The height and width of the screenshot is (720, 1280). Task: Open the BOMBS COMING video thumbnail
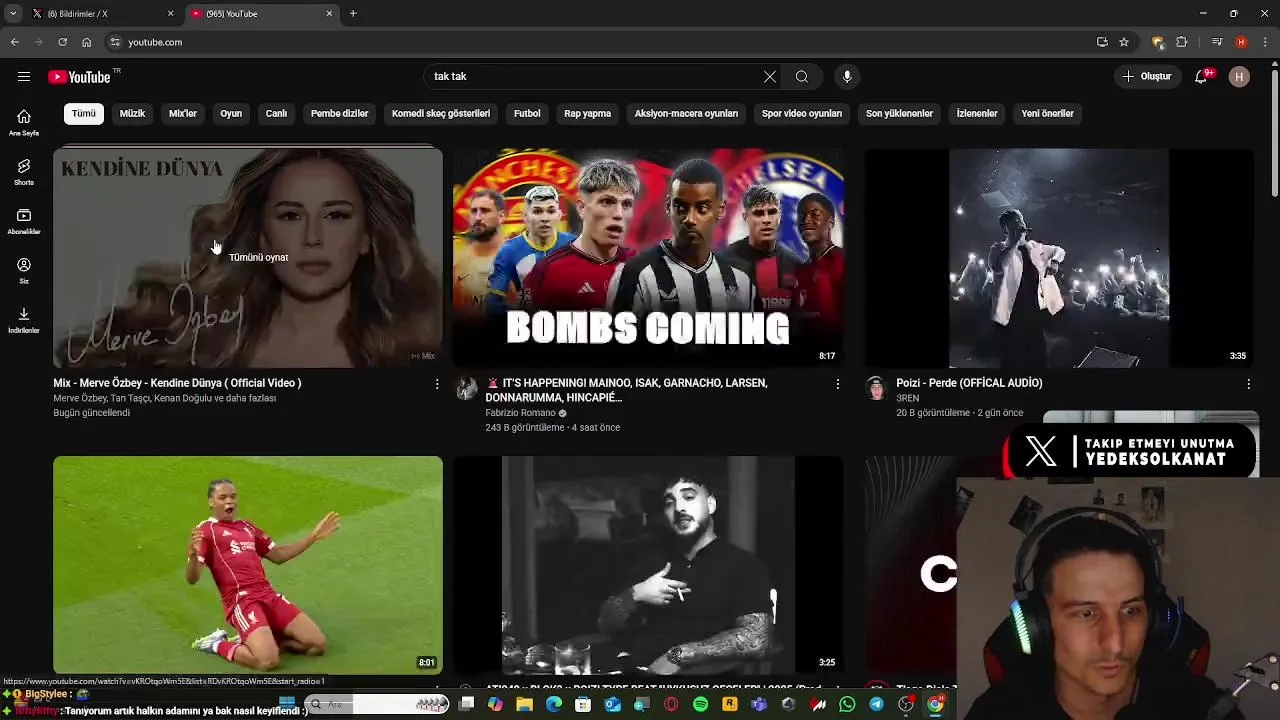click(648, 258)
